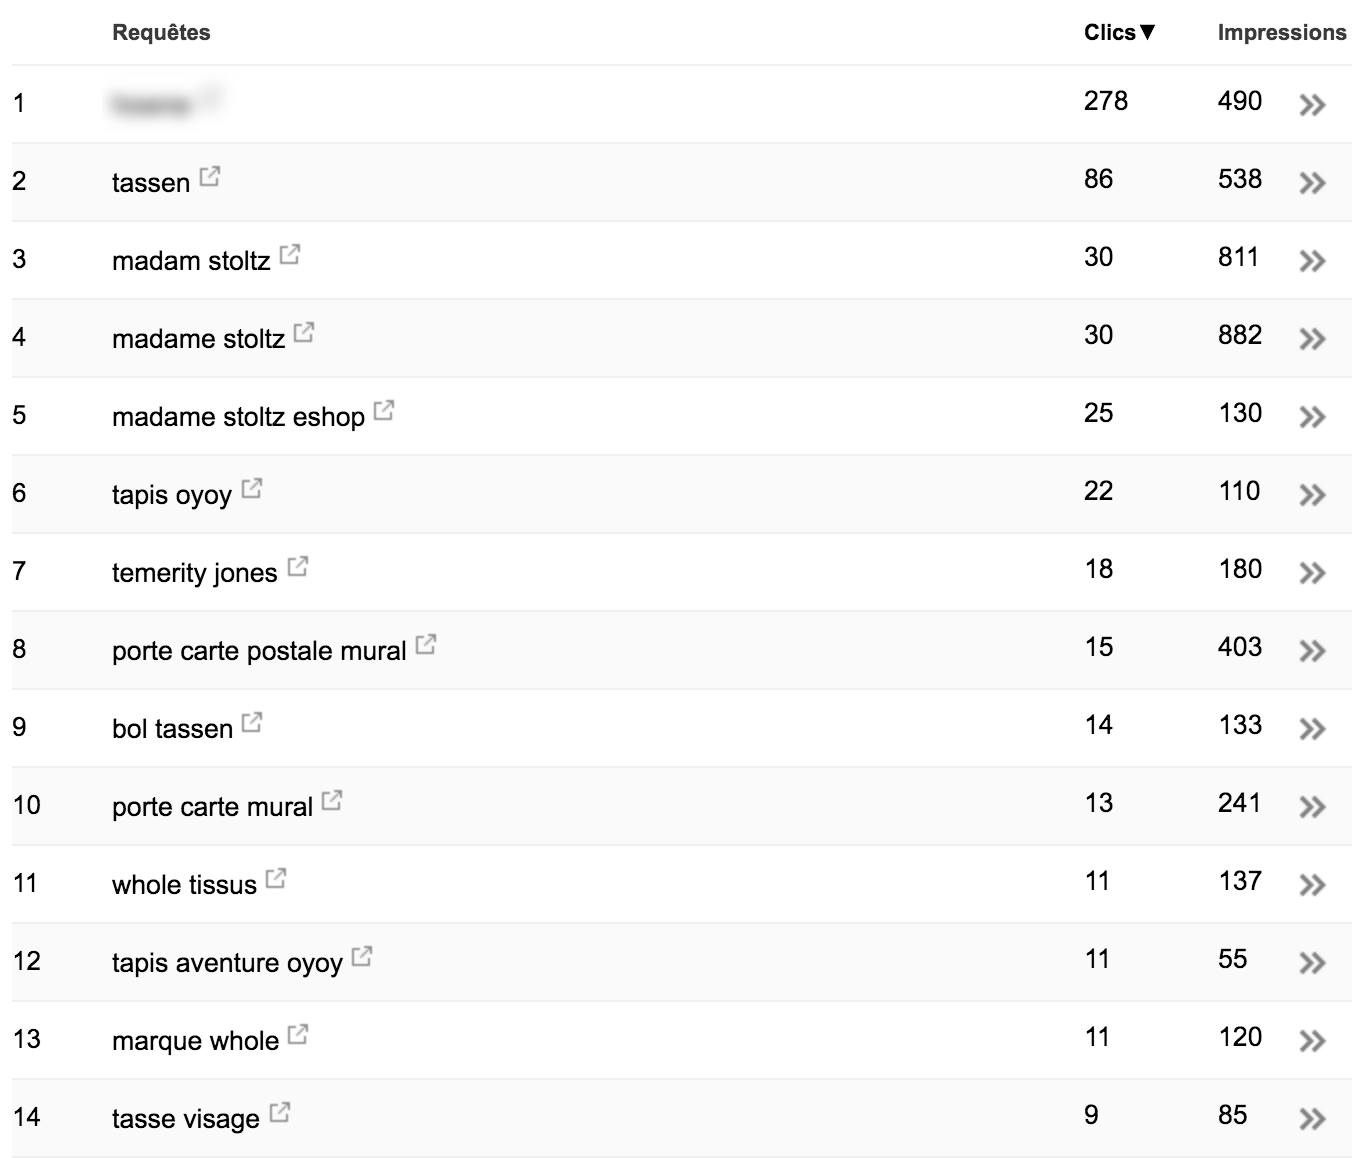Expand double chevron on tassen row

coord(1312,182)
